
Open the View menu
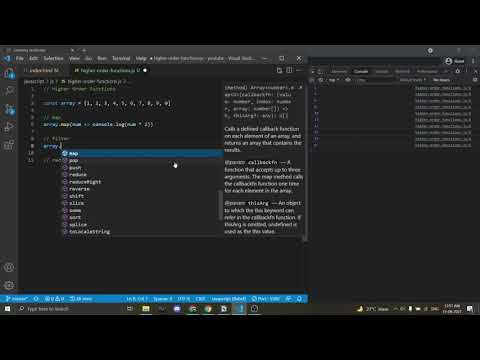[x=74, y=58]
